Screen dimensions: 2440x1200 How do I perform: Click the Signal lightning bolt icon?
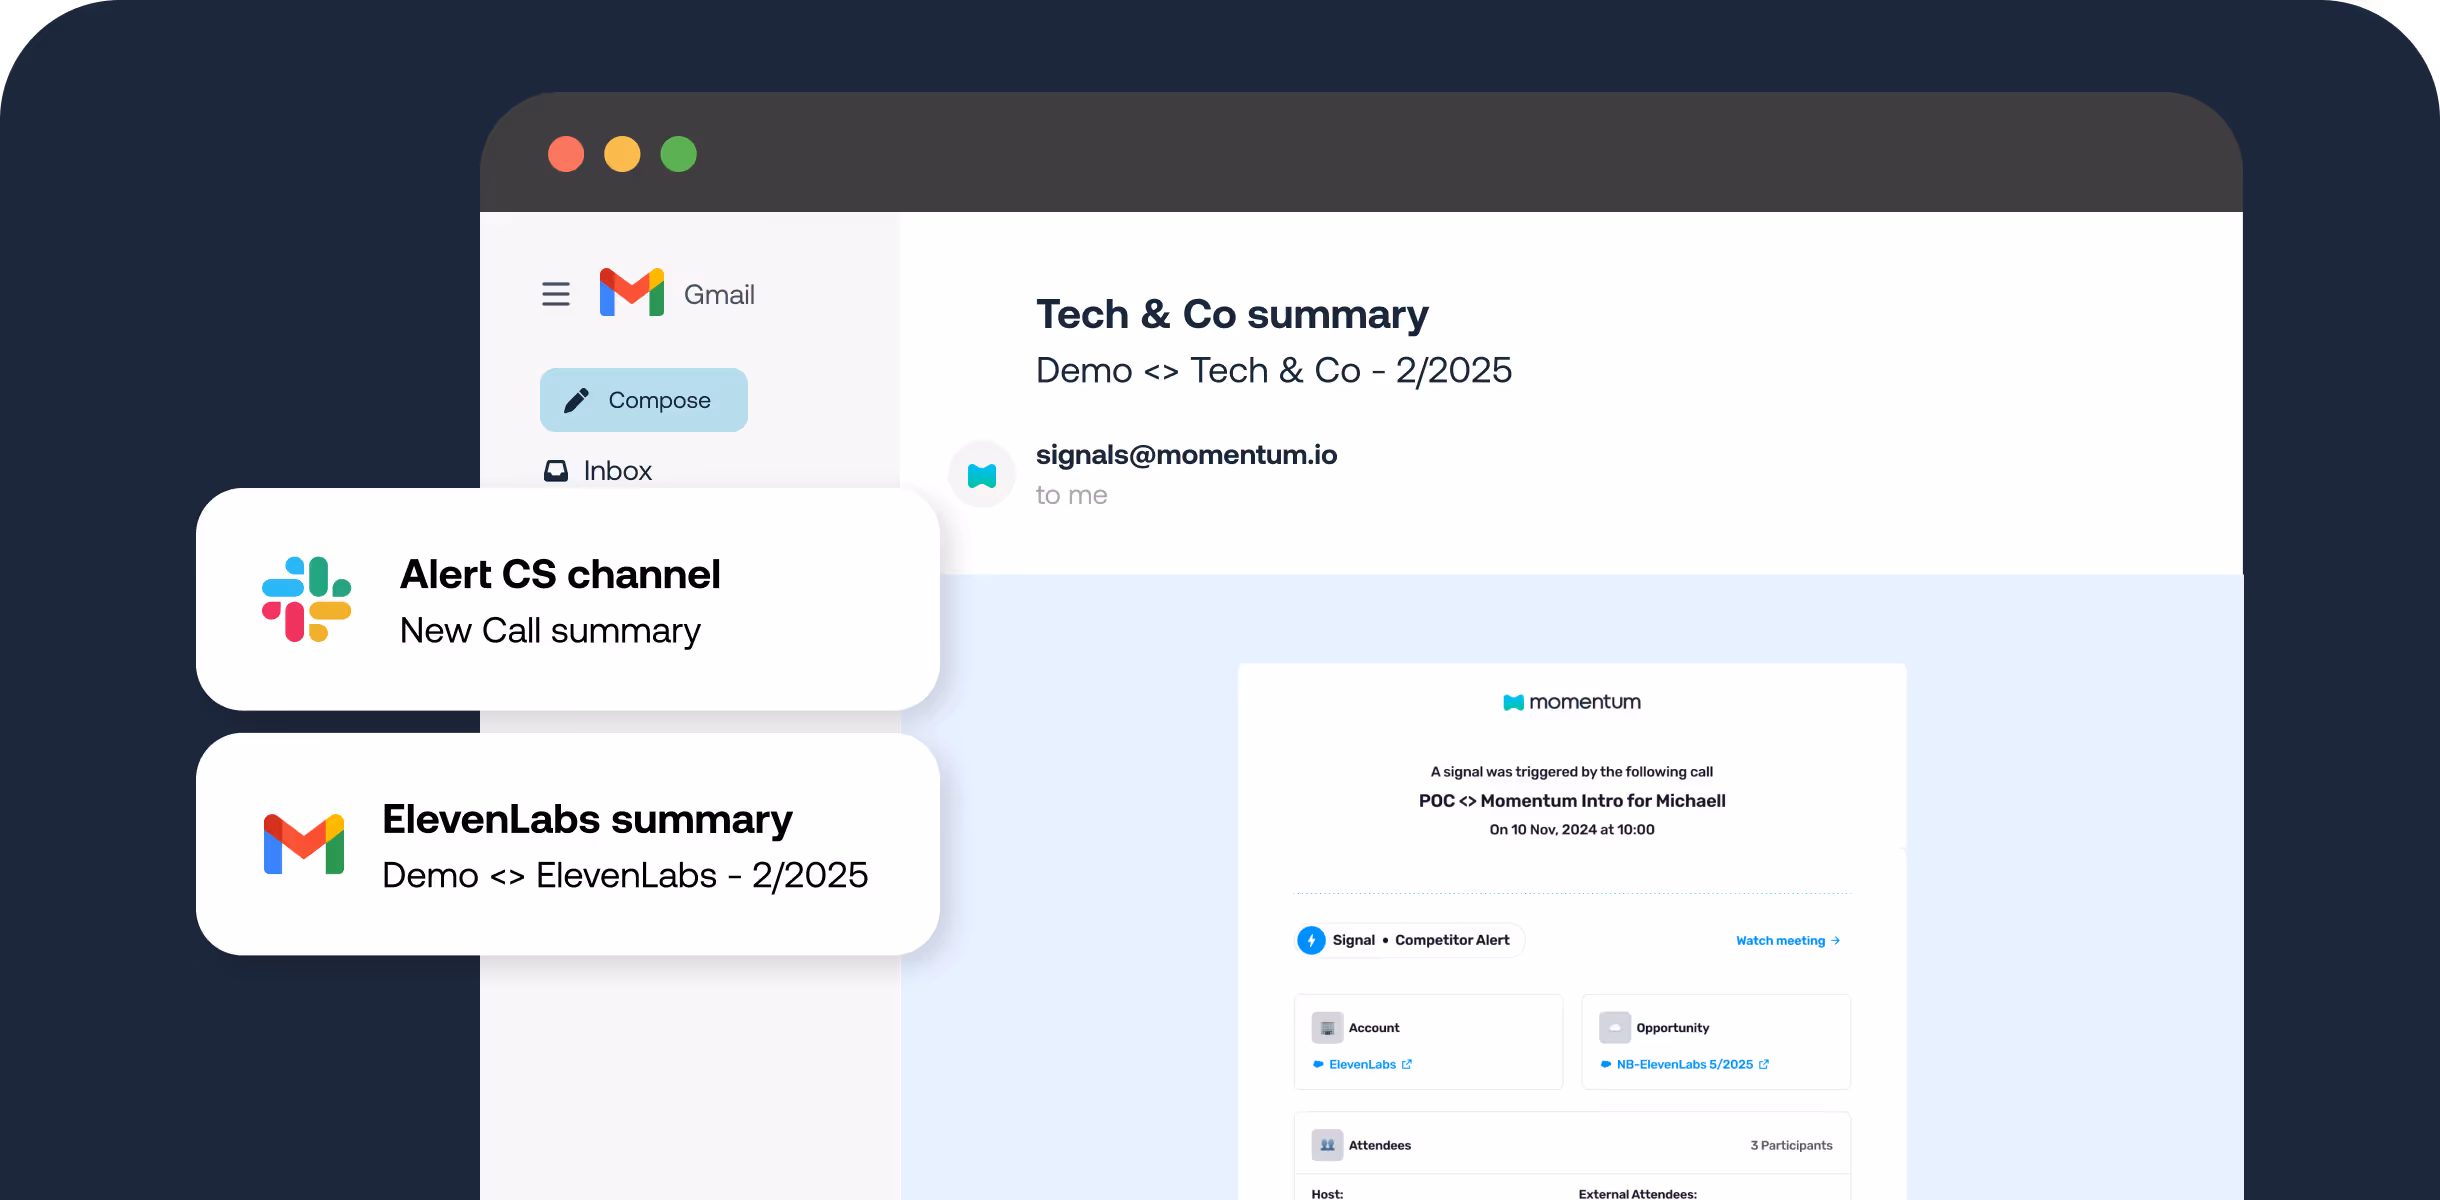tap(1311, 941)
